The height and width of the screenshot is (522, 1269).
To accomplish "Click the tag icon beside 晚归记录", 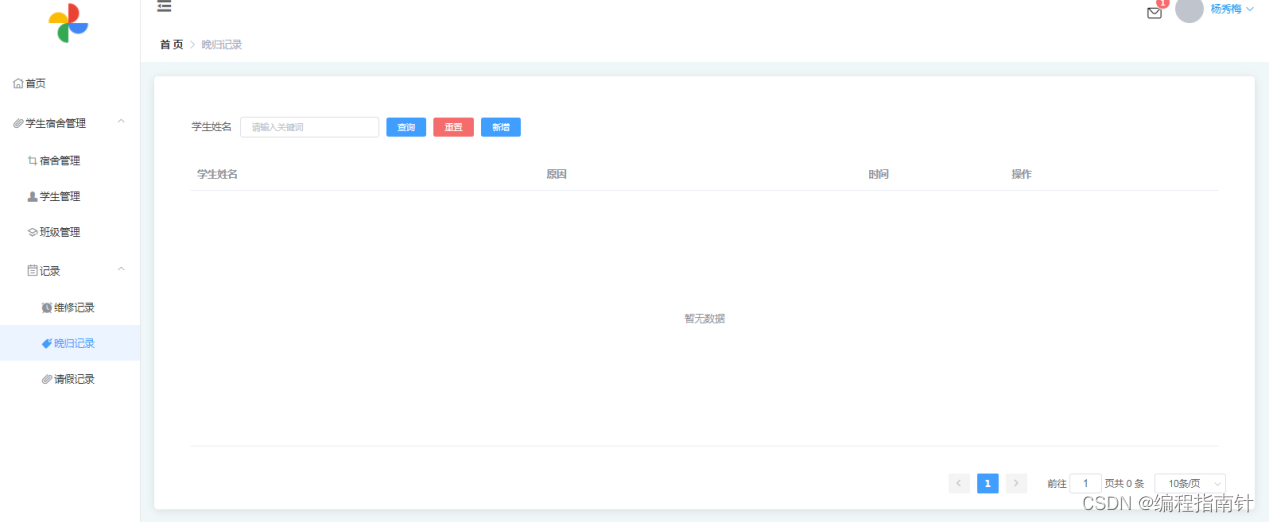I will click(47, 343).
